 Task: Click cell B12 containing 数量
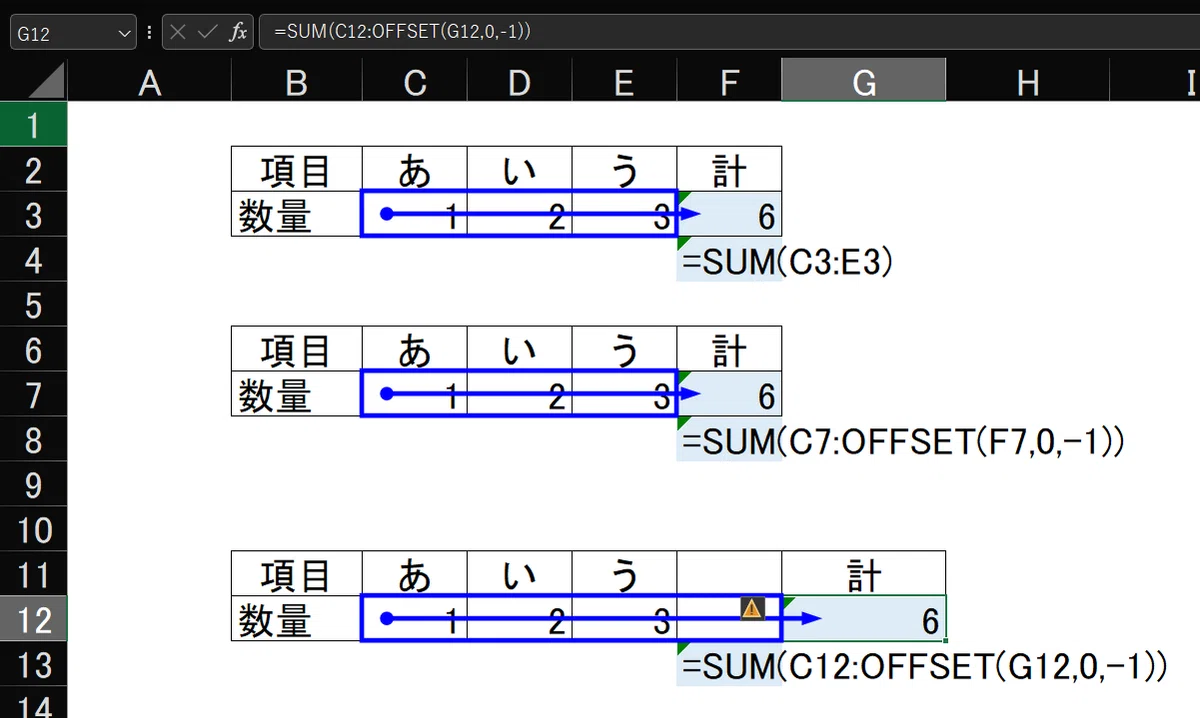[296, 619]
